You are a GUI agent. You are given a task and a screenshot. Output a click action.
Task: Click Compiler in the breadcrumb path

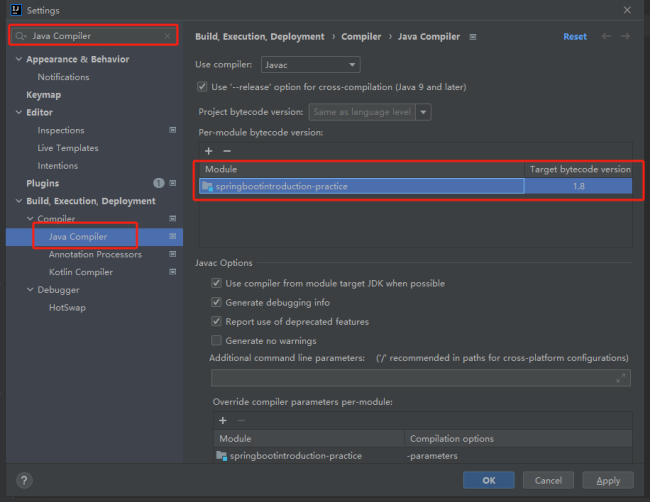click(x=361, y=36)
